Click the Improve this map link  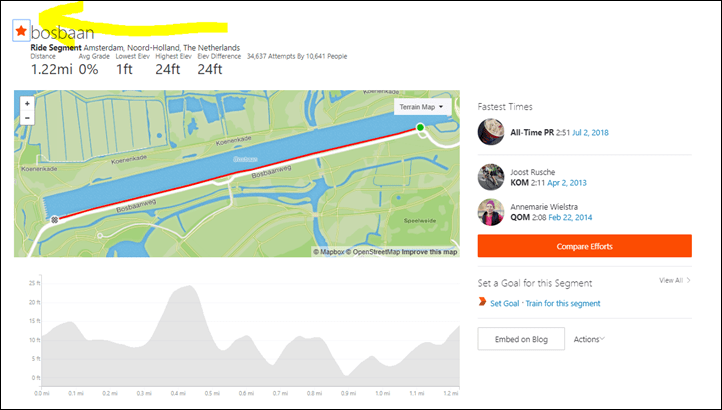click(429, 252)
